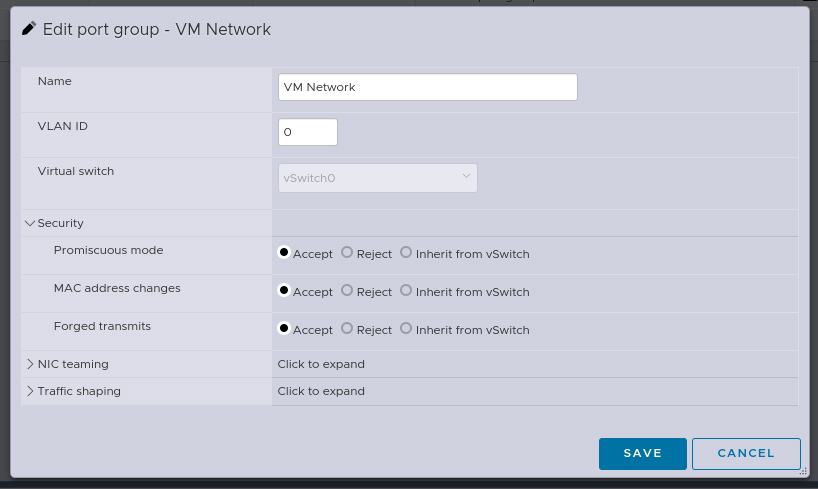Screen dimensions: 818x489
Task: Select Reject for Promiscuous mode
Action: [347, 253]
